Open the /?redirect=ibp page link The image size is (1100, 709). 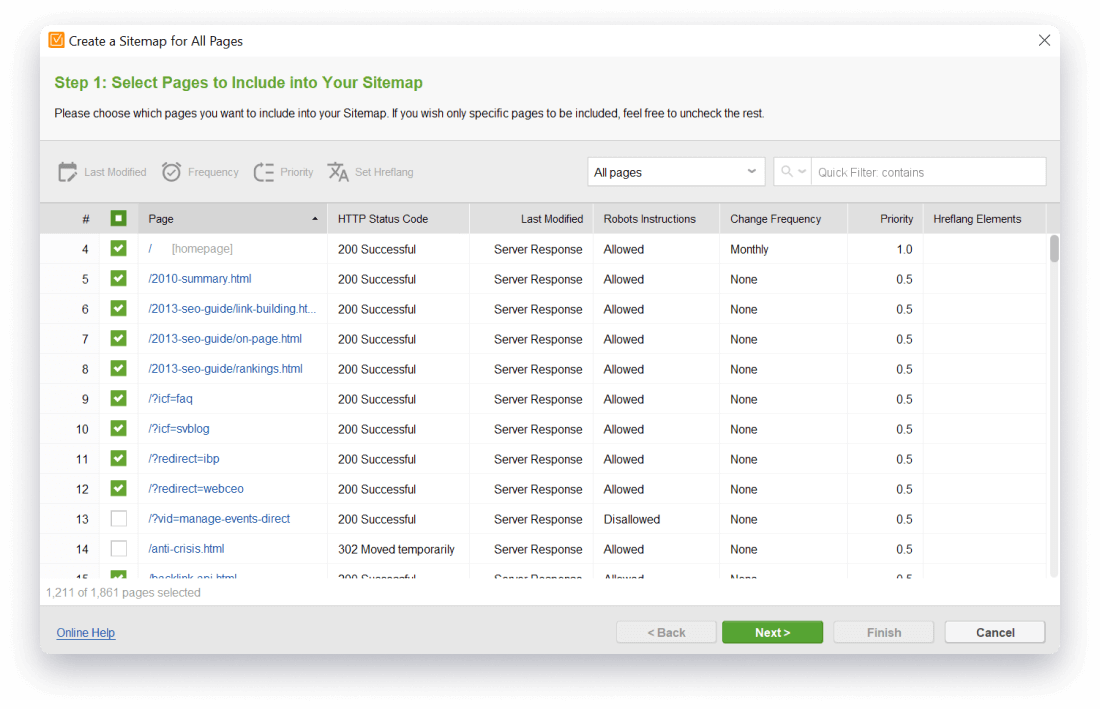184,459
